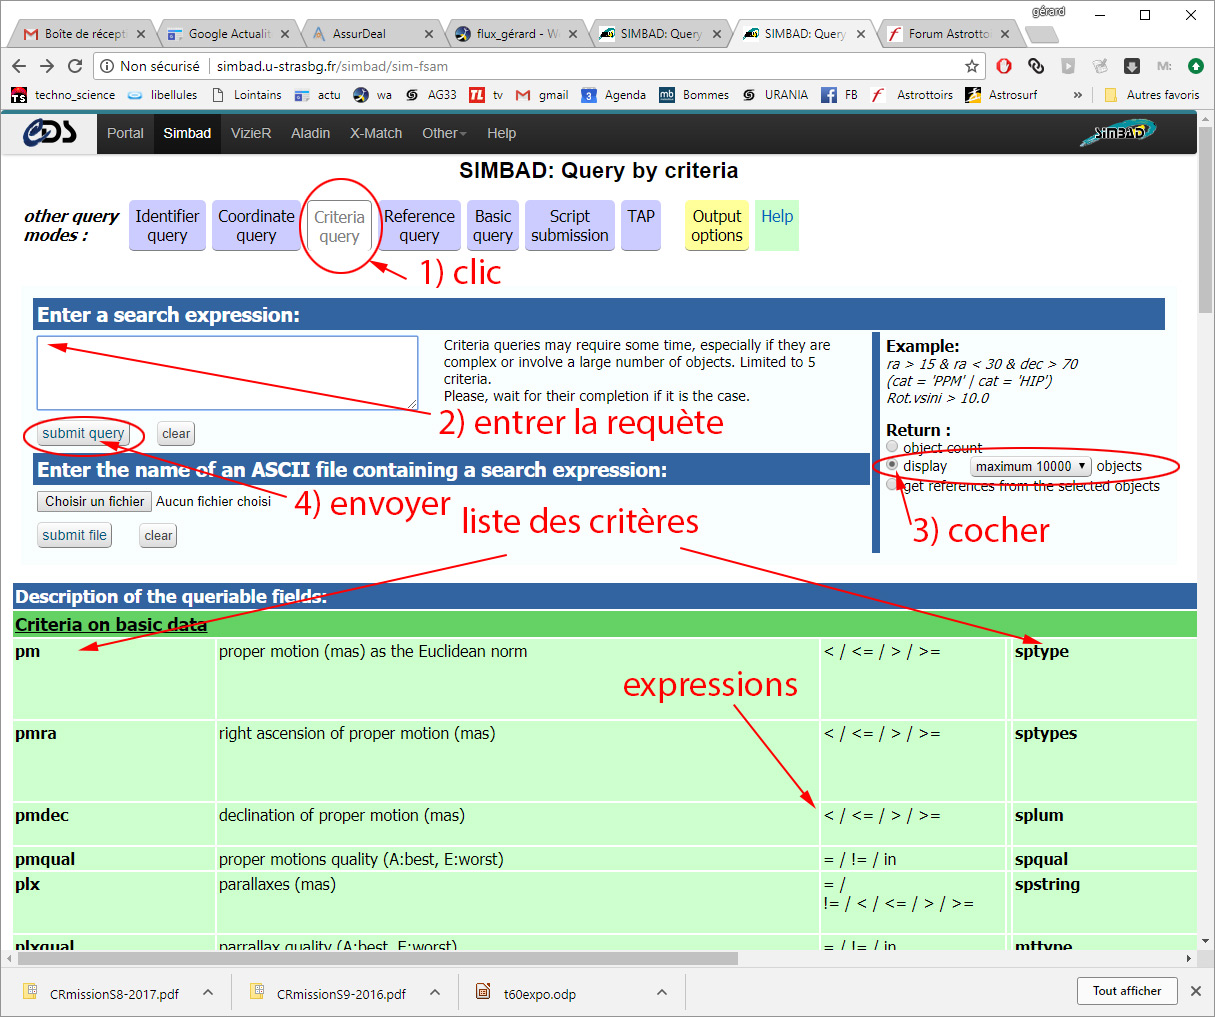The image size is (1215, 1017).
Task: Open Basic query mode
Action: 493,225
